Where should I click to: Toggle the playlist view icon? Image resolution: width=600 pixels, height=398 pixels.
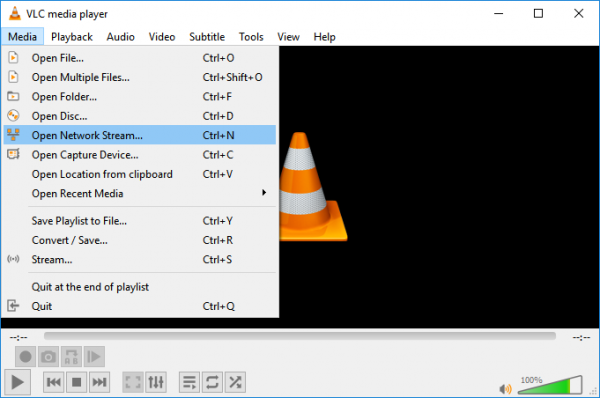click(189, 382)
